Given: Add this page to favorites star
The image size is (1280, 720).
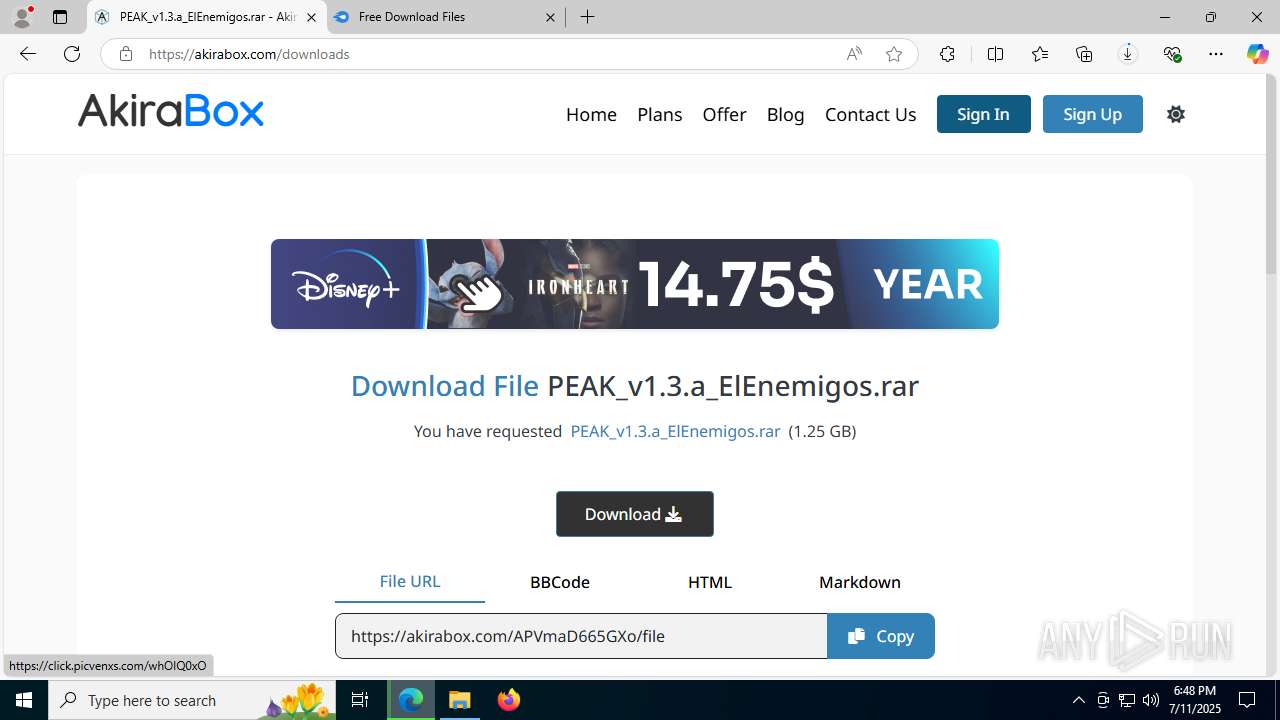Looking at the screenshot, I should tap(894, 54).
